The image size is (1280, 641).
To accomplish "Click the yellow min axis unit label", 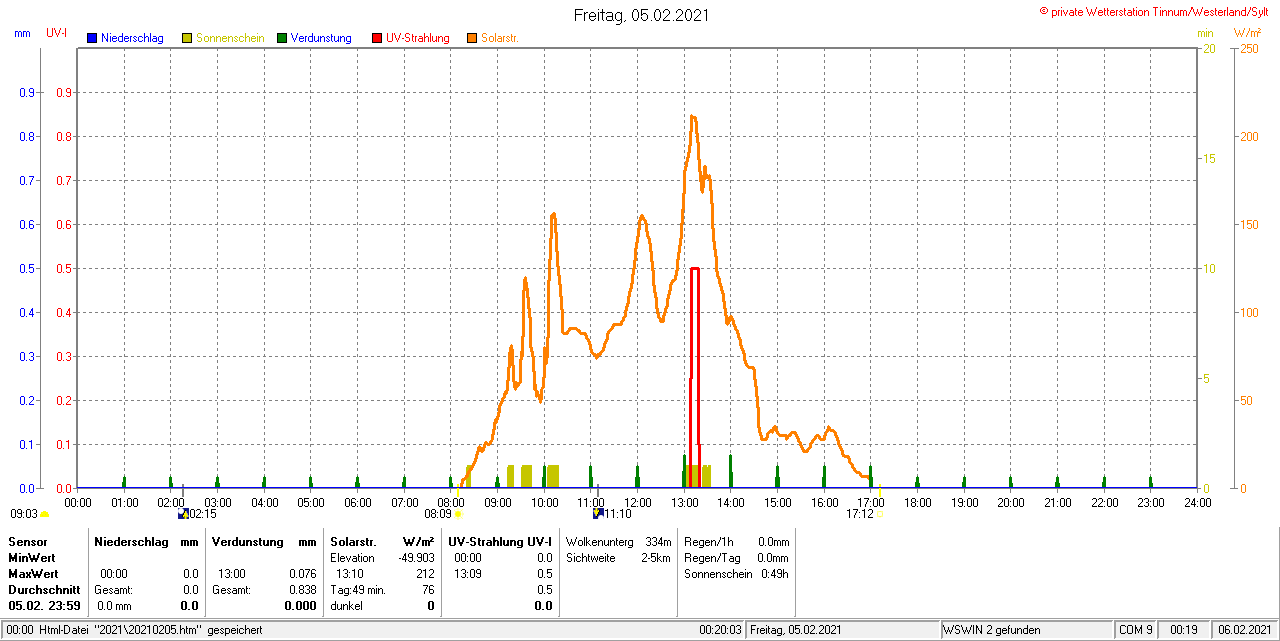I will click(x=1205, y=34).
